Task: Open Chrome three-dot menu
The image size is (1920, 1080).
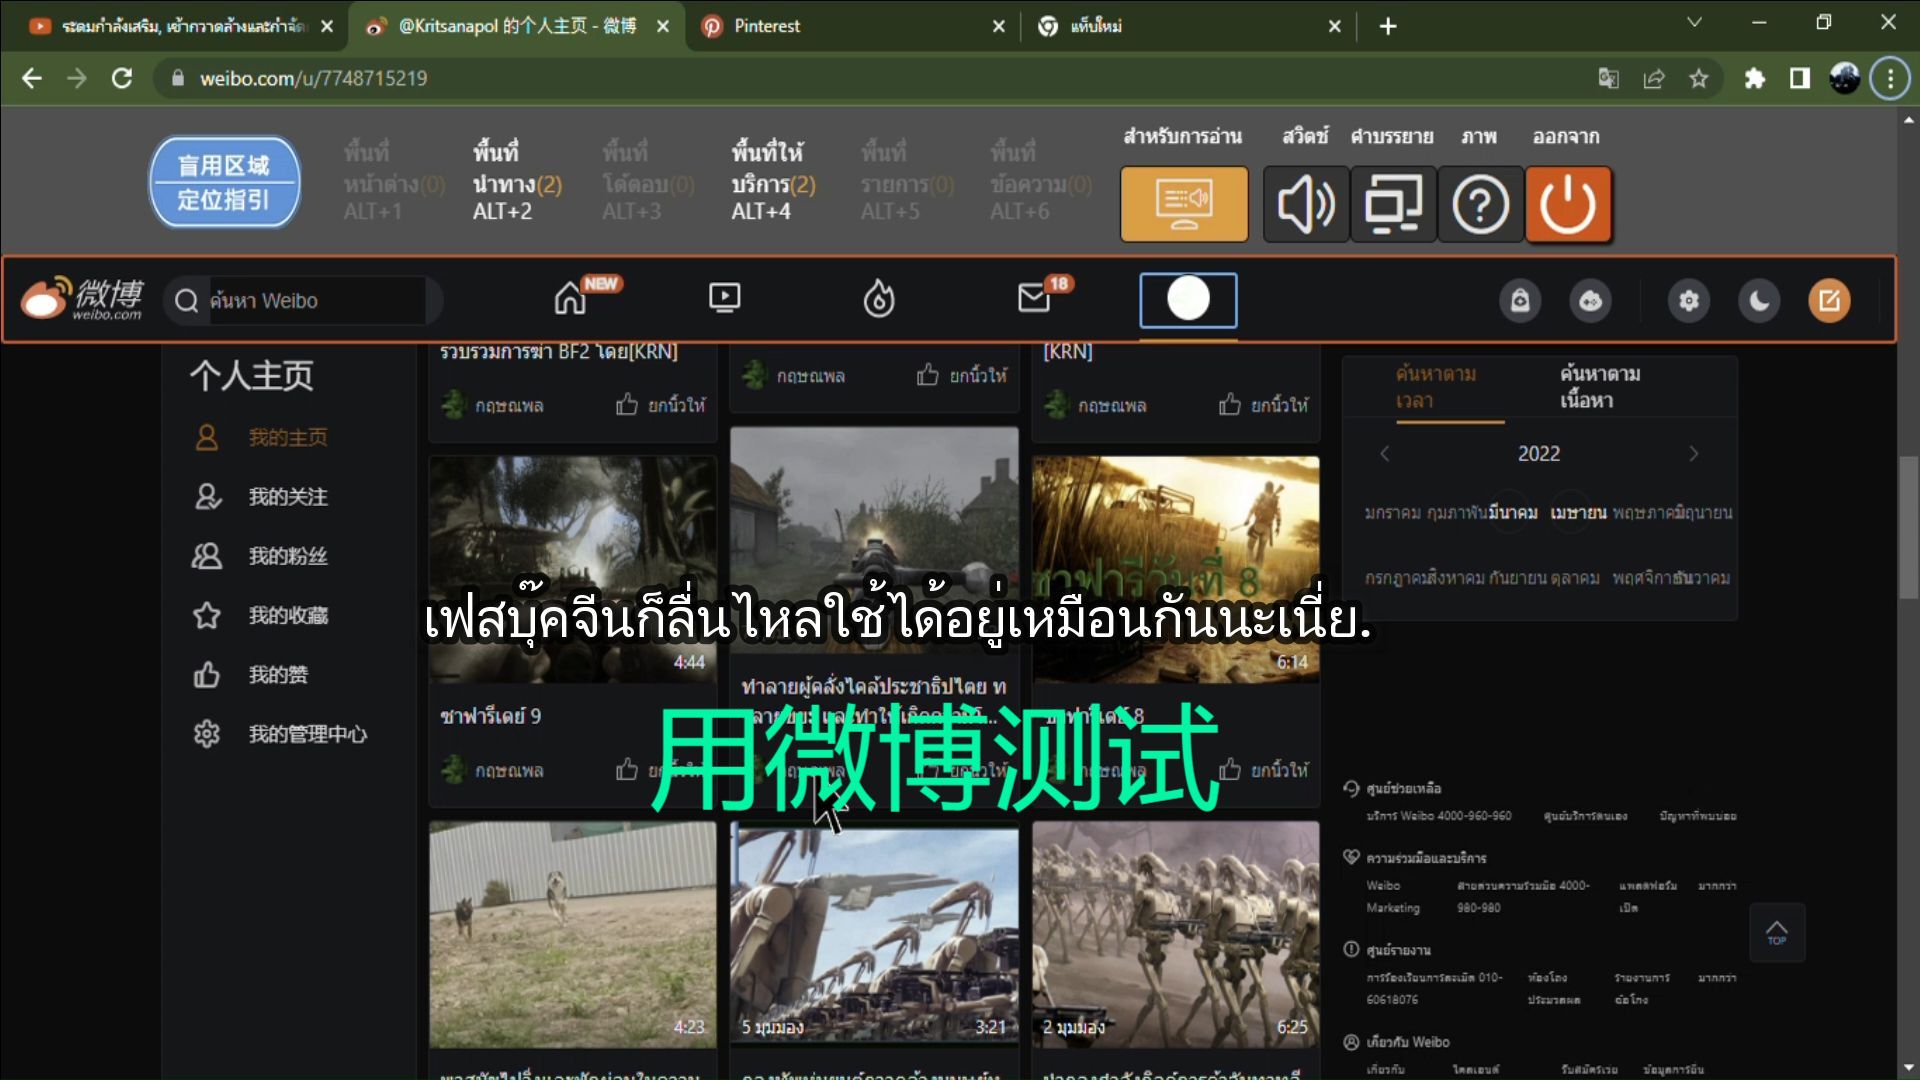Action: (1889, 78)
